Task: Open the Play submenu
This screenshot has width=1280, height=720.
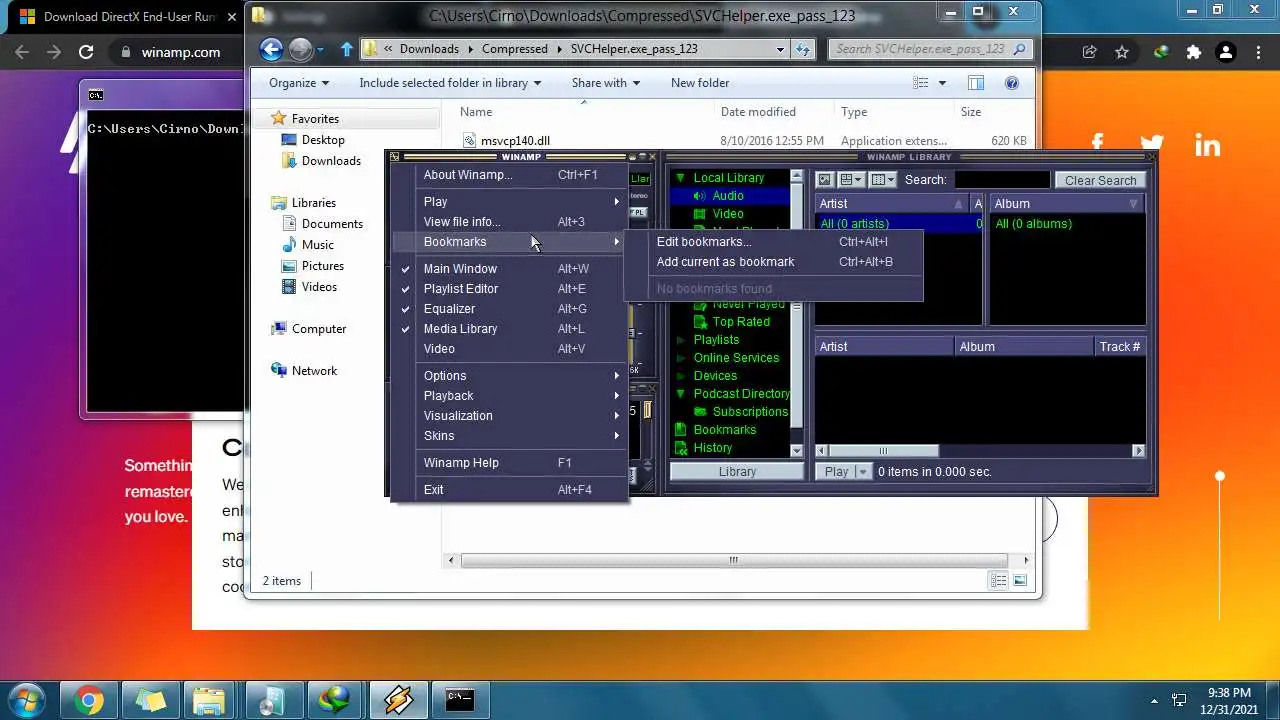Action: click(510, 202)
